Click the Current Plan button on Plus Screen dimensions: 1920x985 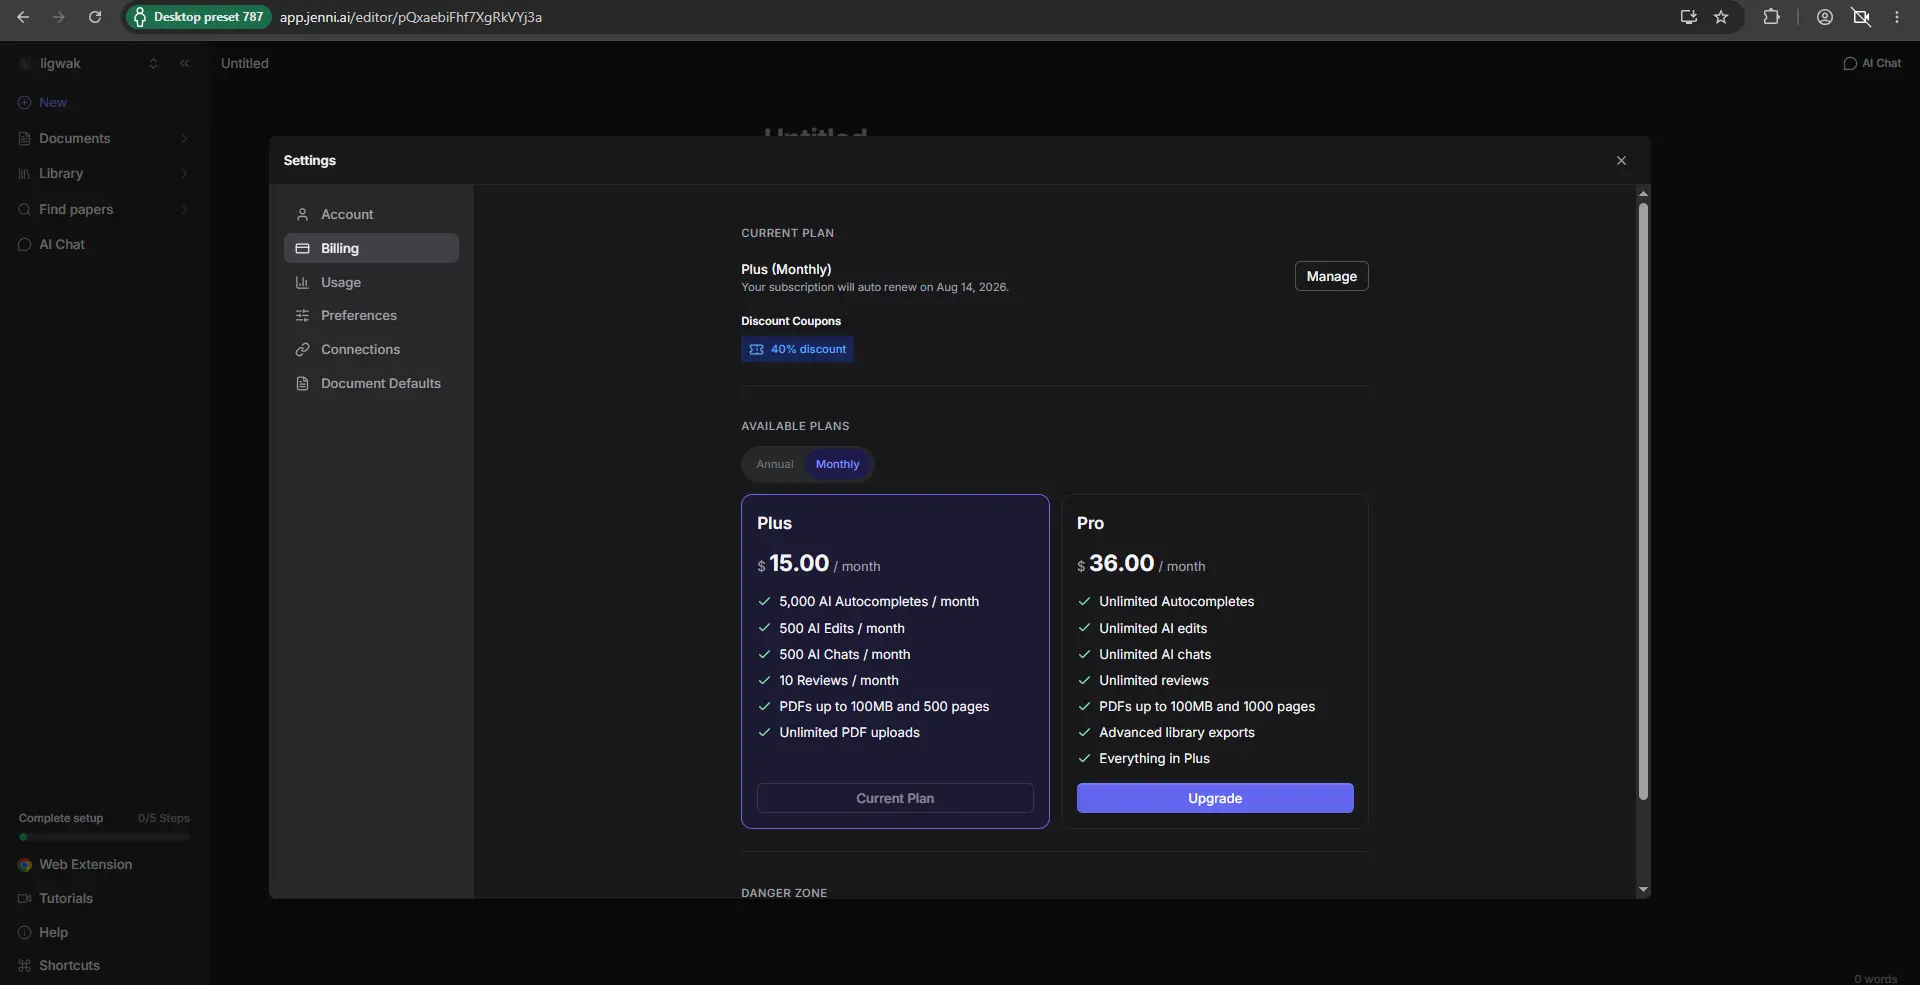click(x=895, y=798)
